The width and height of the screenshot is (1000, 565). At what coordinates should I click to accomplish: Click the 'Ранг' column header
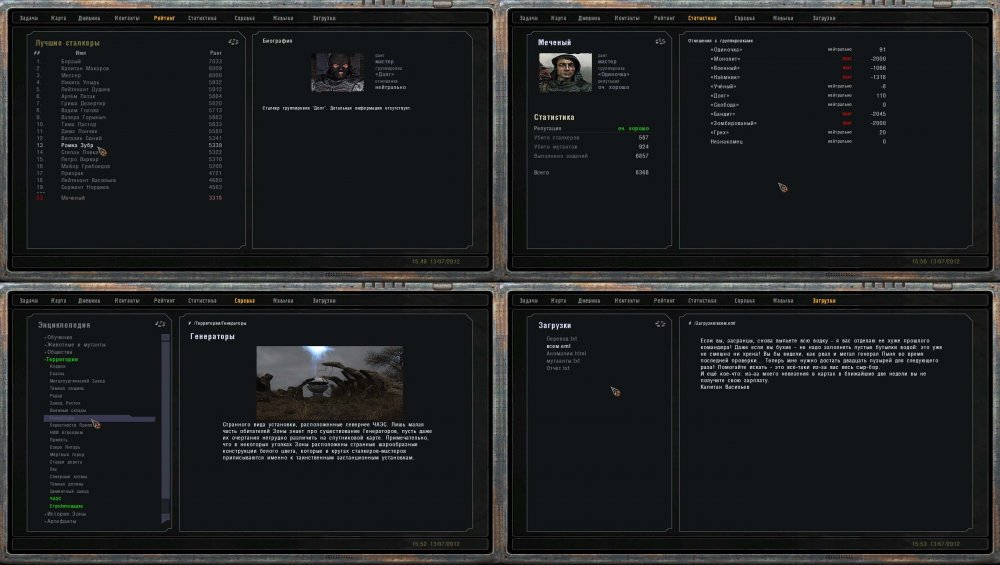pos(216,53)
